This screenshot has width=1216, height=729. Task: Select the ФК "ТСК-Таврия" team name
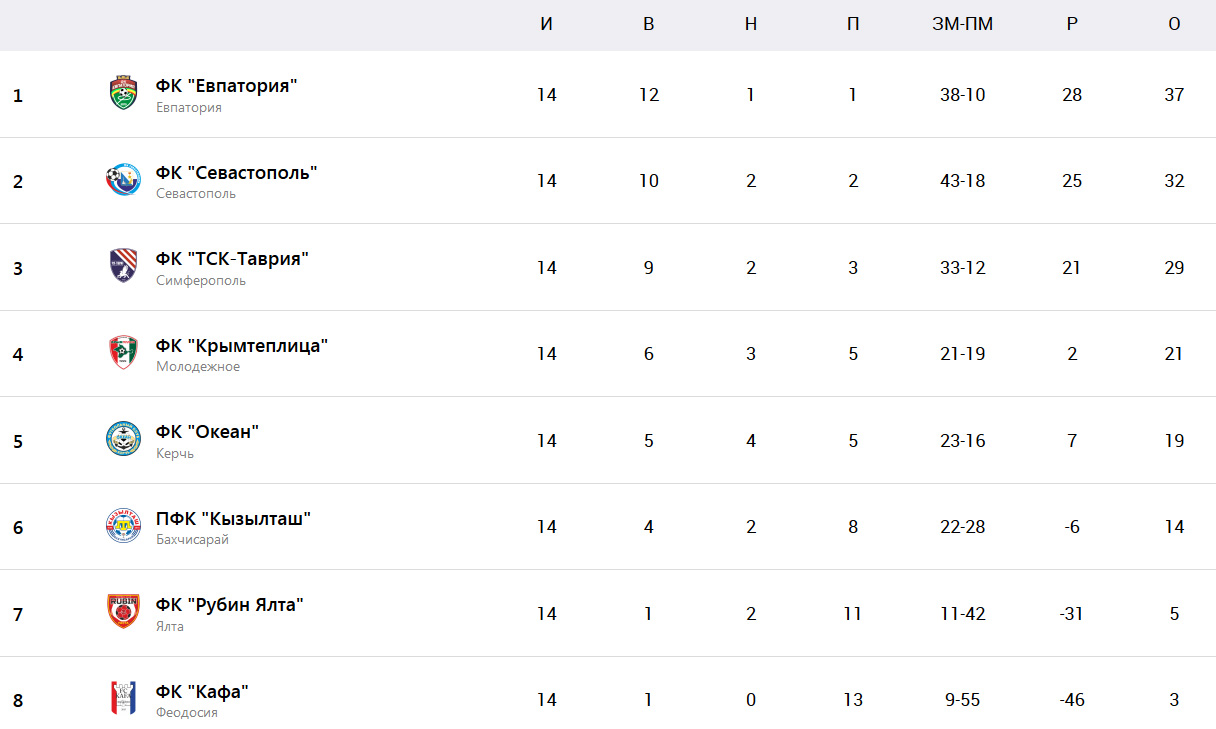point(232,259)
